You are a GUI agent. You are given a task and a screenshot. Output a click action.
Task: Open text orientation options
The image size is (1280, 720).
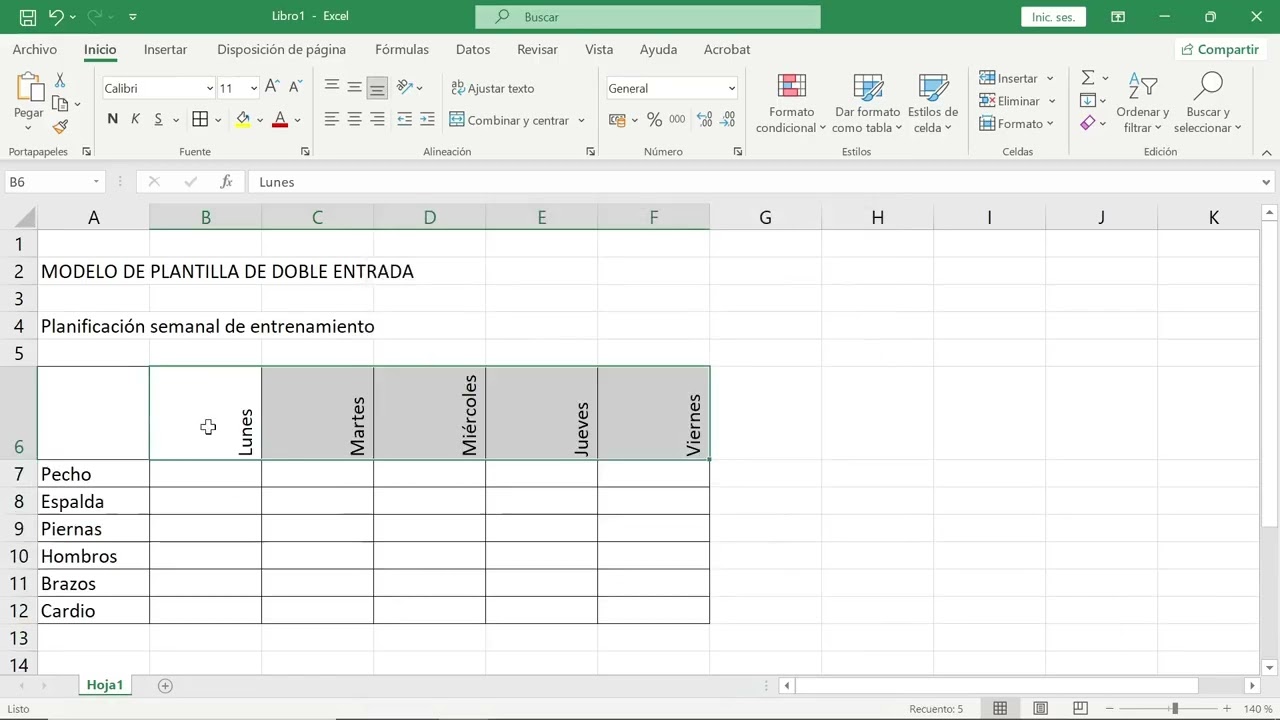(x=409, y=88)
